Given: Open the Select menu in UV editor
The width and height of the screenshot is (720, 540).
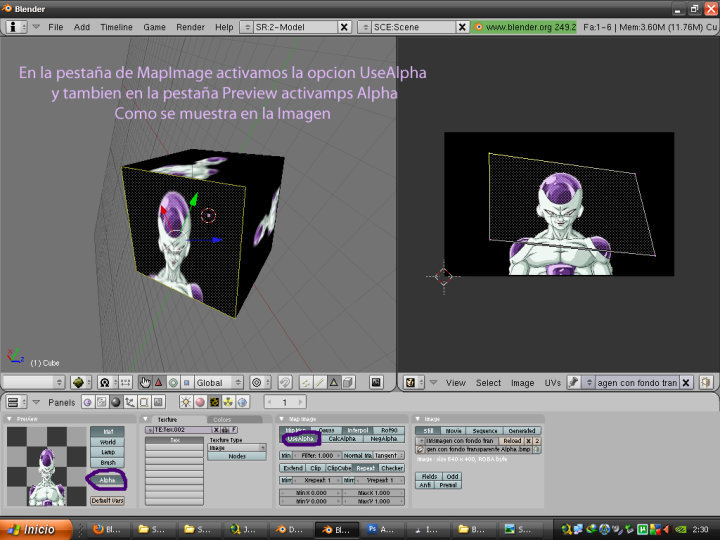Looking at the screenshot, I should tap(488, 382).
